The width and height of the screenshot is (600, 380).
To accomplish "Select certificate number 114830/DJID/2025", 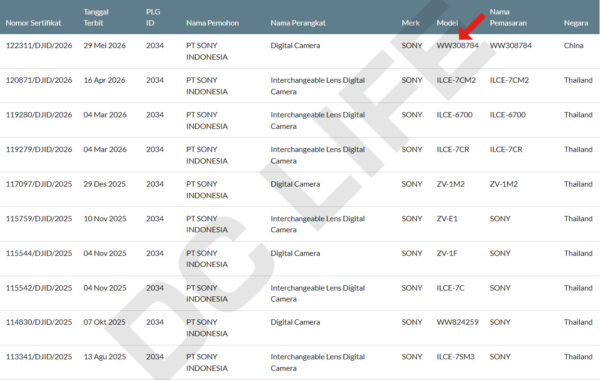I will [39, 322].
